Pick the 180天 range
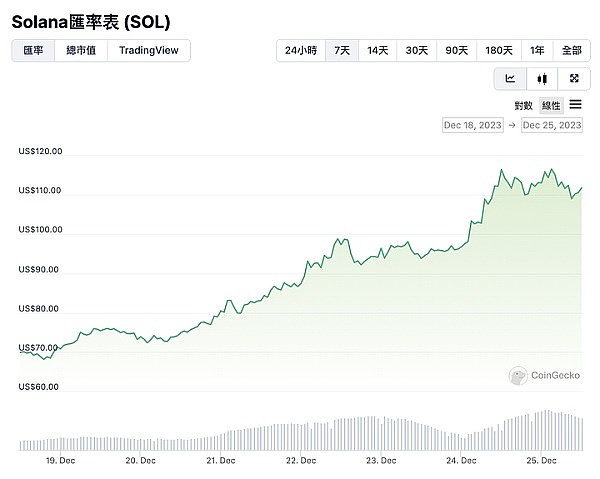The image size is (600, 479). click(498, 50)
